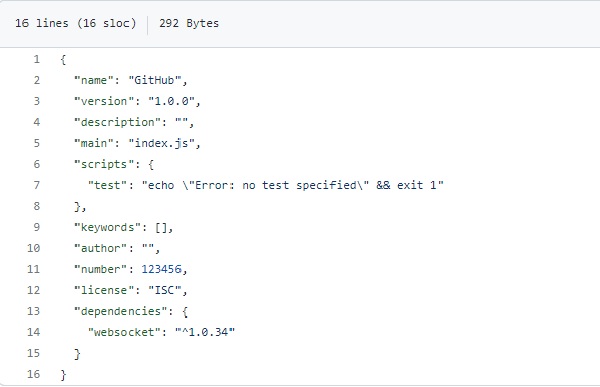Click the "1.0.0" version value
Image resolution: width=600 pixels, height=387 pixels.
[x=171, y=101]
